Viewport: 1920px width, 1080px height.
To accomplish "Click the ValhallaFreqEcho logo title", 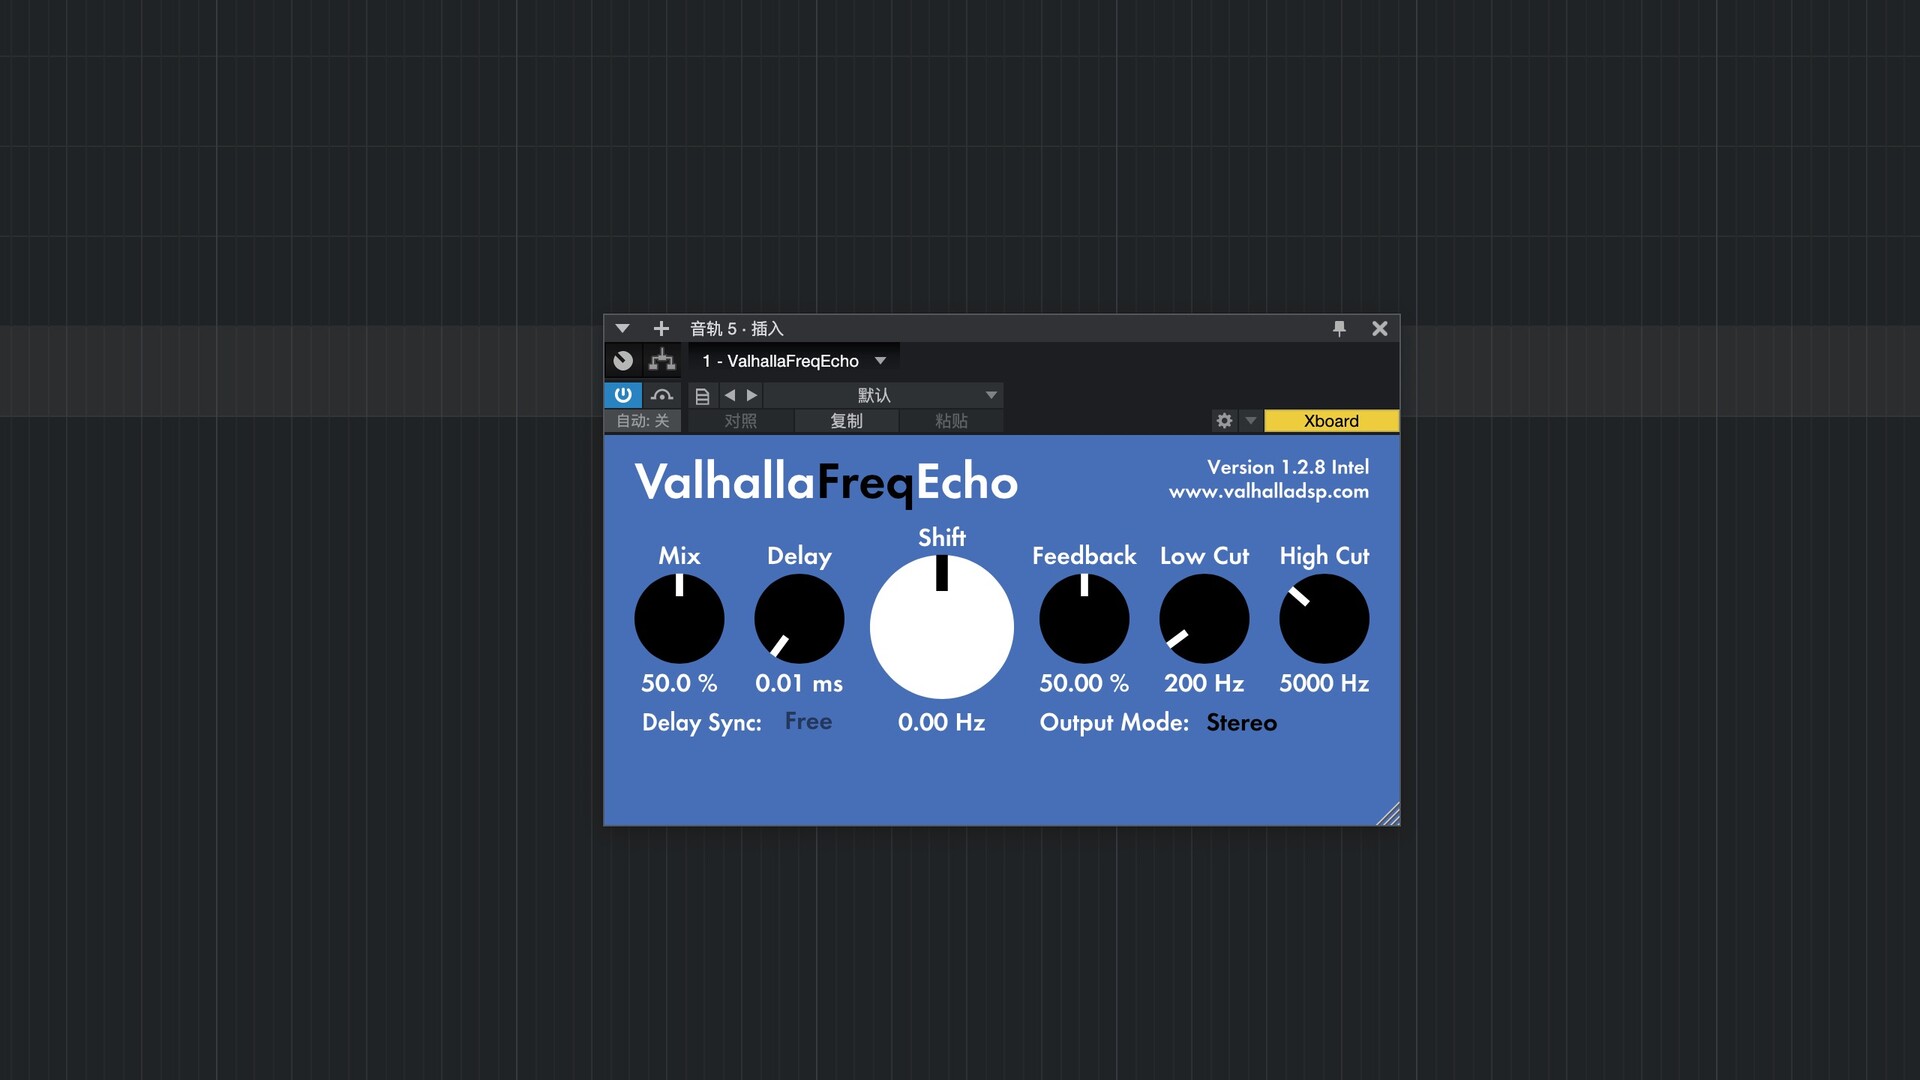I will click(x=826, y=483).
